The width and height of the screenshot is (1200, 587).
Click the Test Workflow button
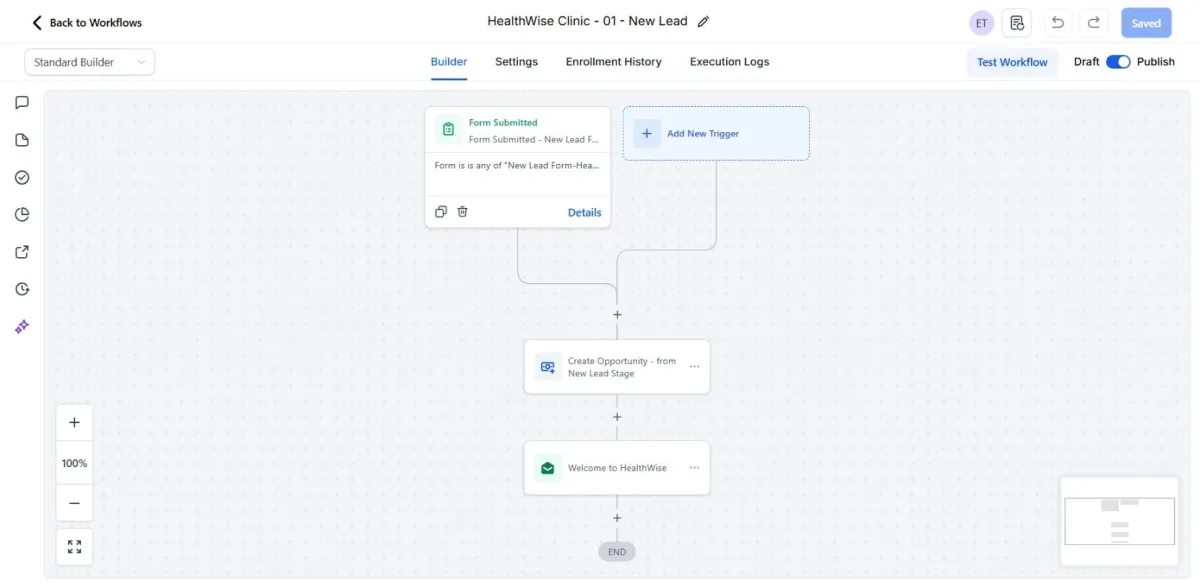pyautogui.click(x=1012, y=62)
